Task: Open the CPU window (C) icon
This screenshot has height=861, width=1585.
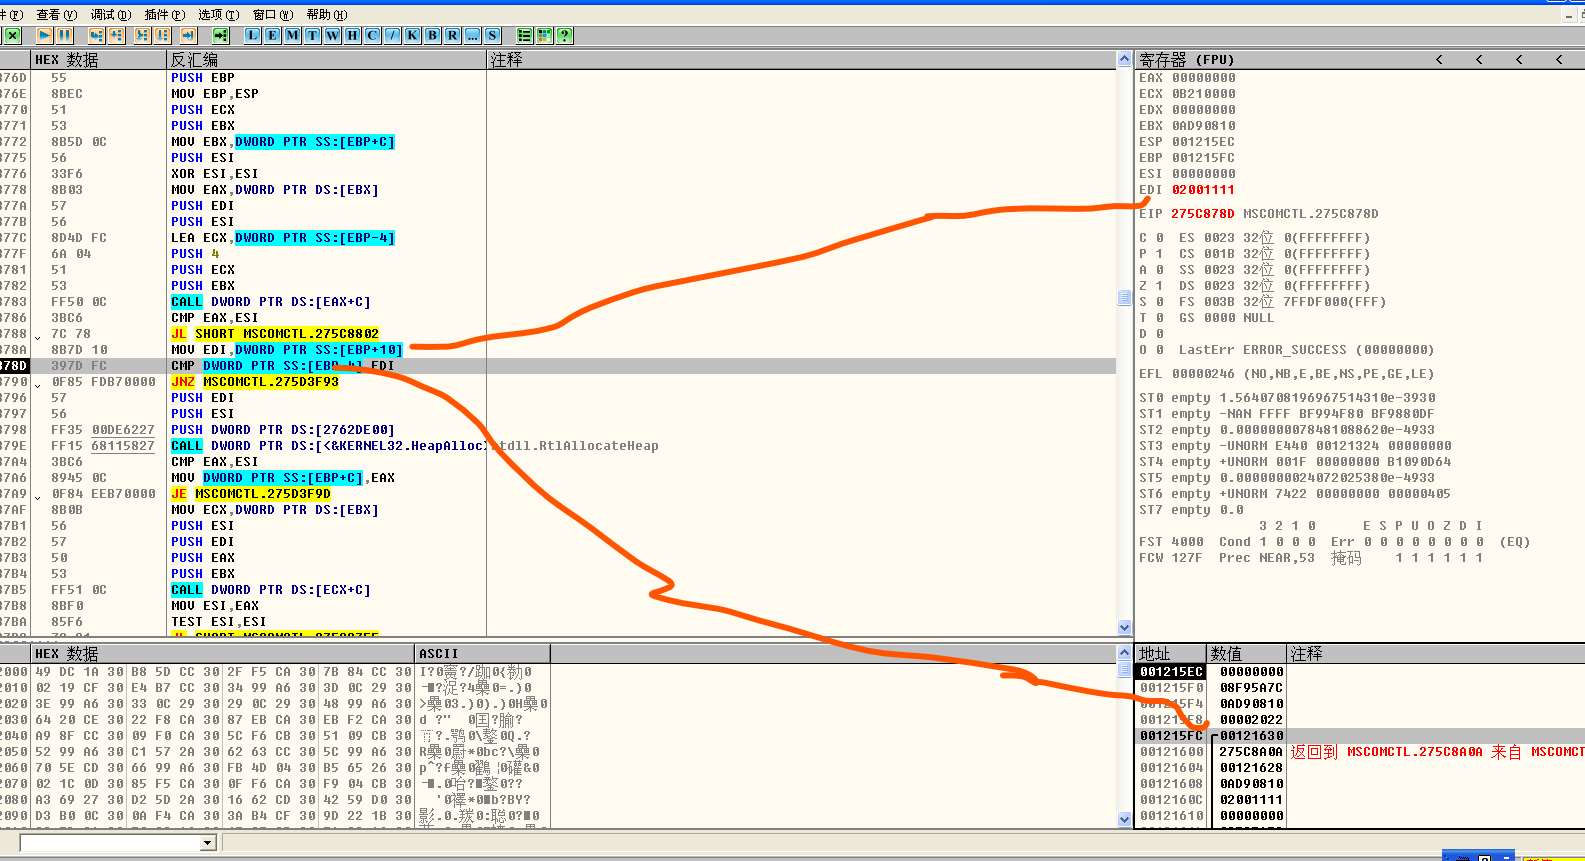Action: (x=373, y=35)
